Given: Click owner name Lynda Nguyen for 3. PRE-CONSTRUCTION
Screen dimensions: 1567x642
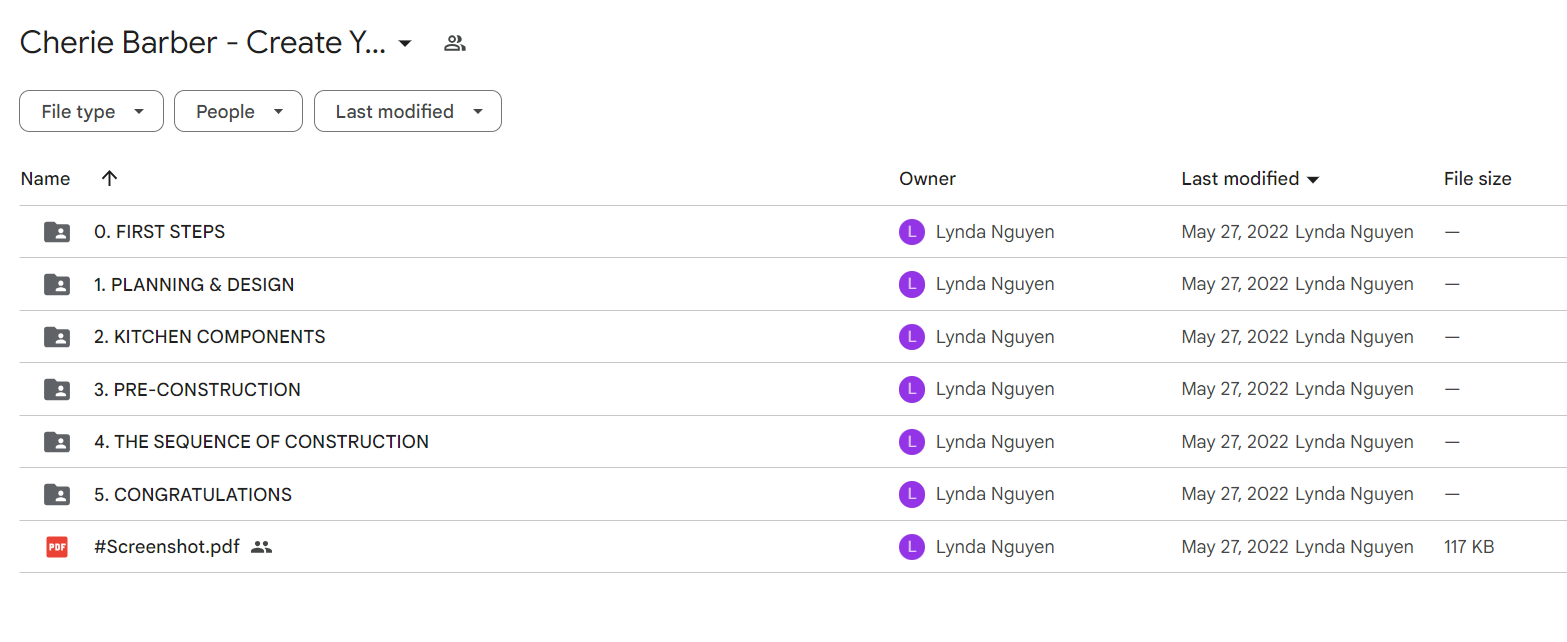Looking at the screenshot, I should pos(995,390).
